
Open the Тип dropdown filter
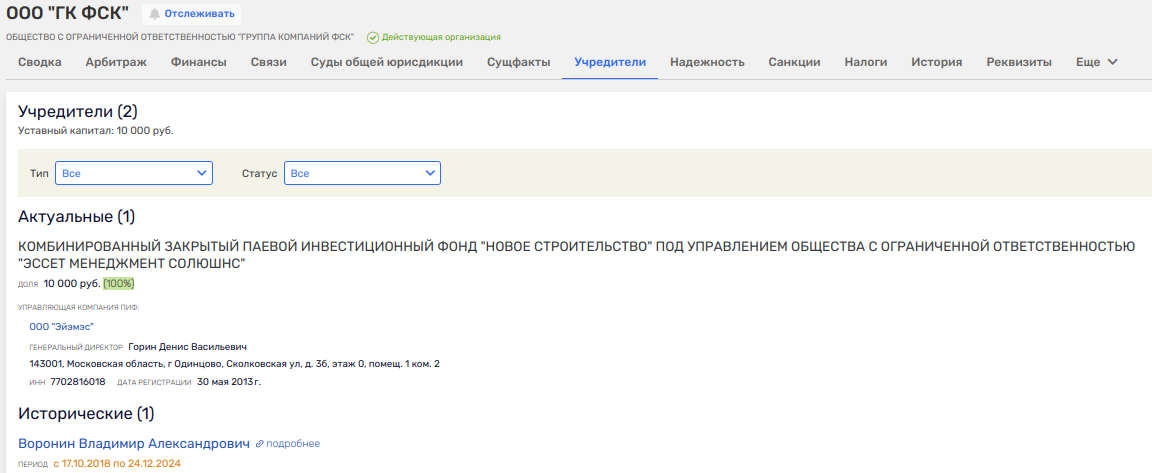tap(134, 173)
